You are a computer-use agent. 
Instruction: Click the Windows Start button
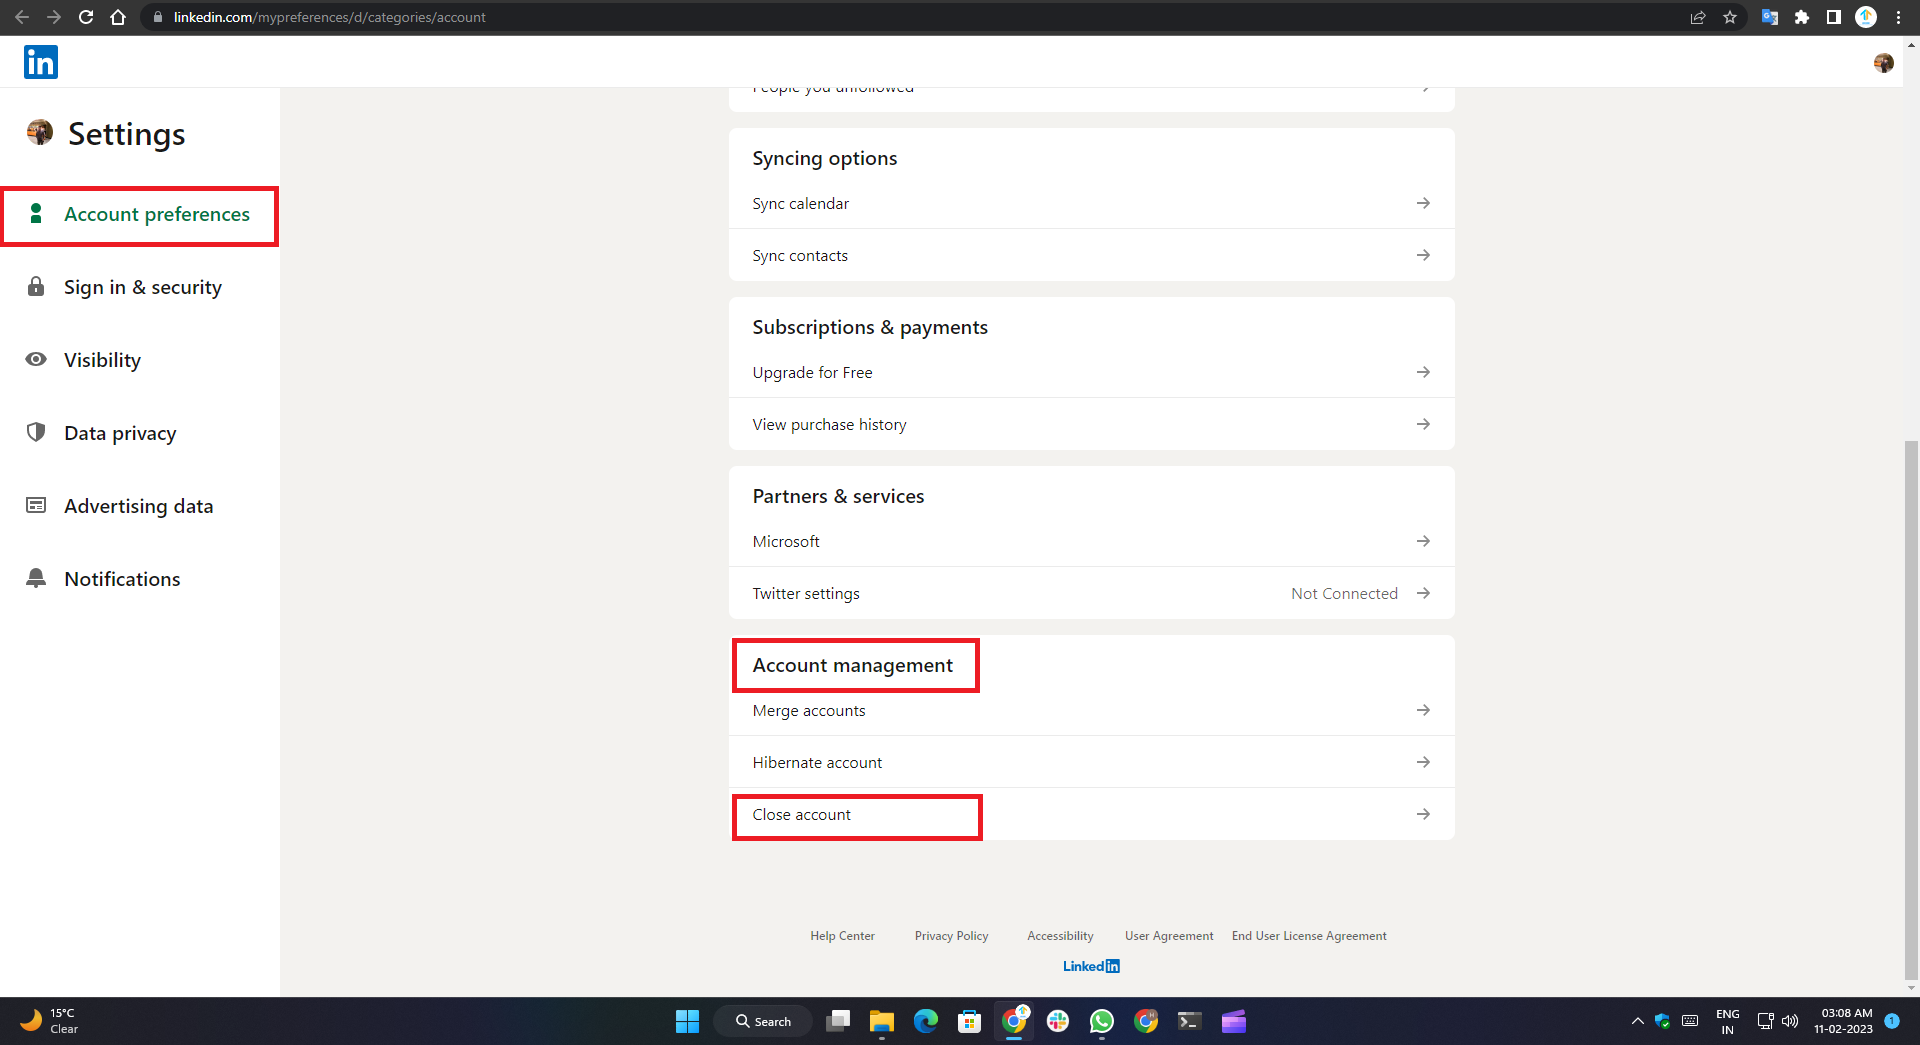687,1021
